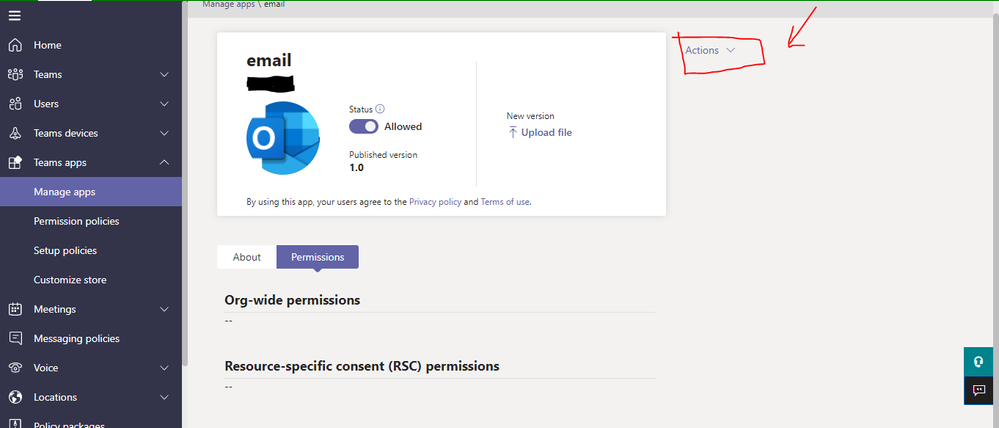Expand the Locations chevron
999x428 pixels.
coord(164,397)
